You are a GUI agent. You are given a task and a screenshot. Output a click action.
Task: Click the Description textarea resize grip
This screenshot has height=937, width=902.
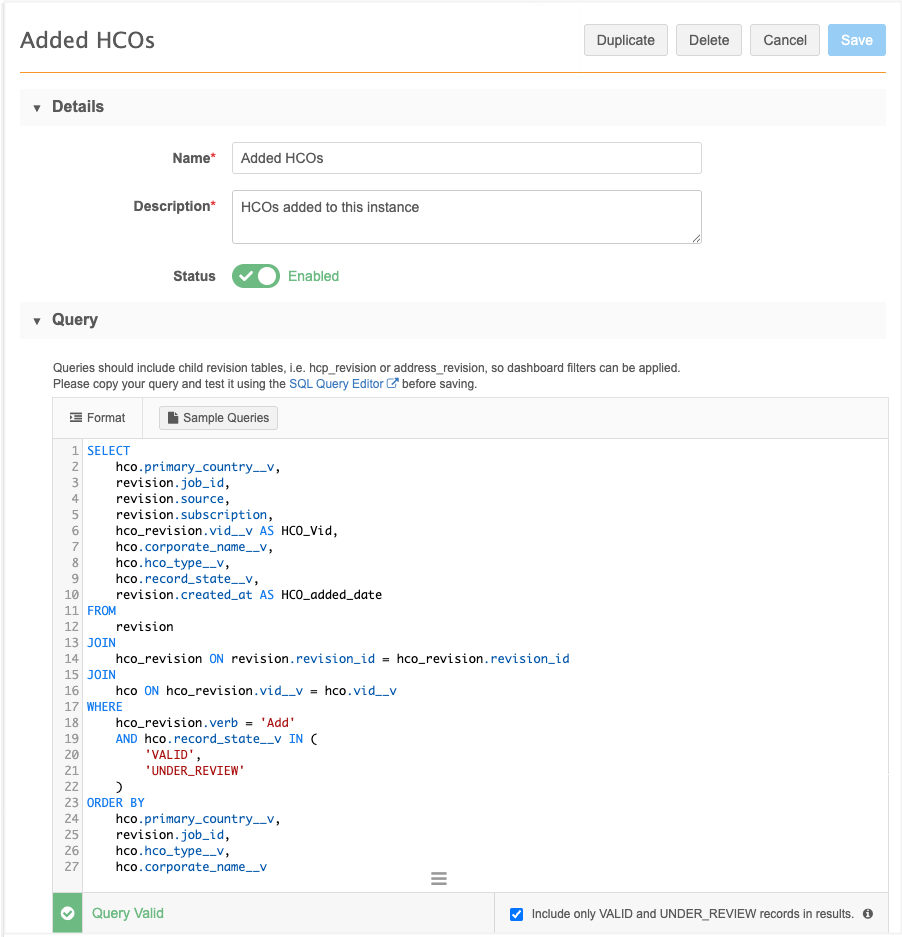[696, 238]
